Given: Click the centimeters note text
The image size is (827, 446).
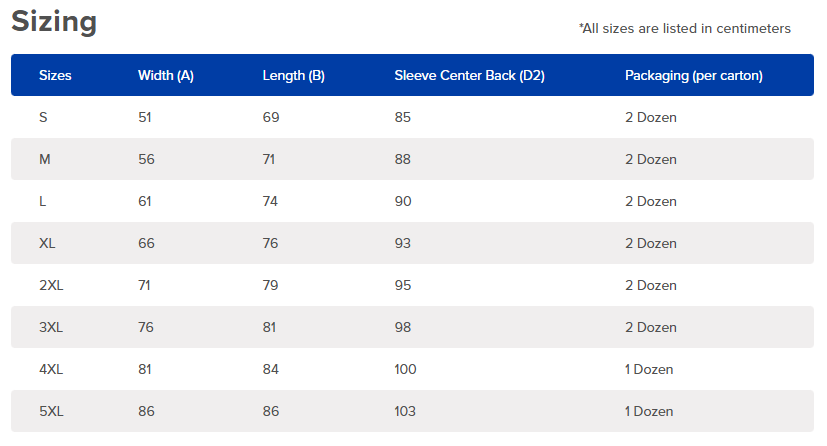Looking at the screenshot, I should click(x=685, y=28).
